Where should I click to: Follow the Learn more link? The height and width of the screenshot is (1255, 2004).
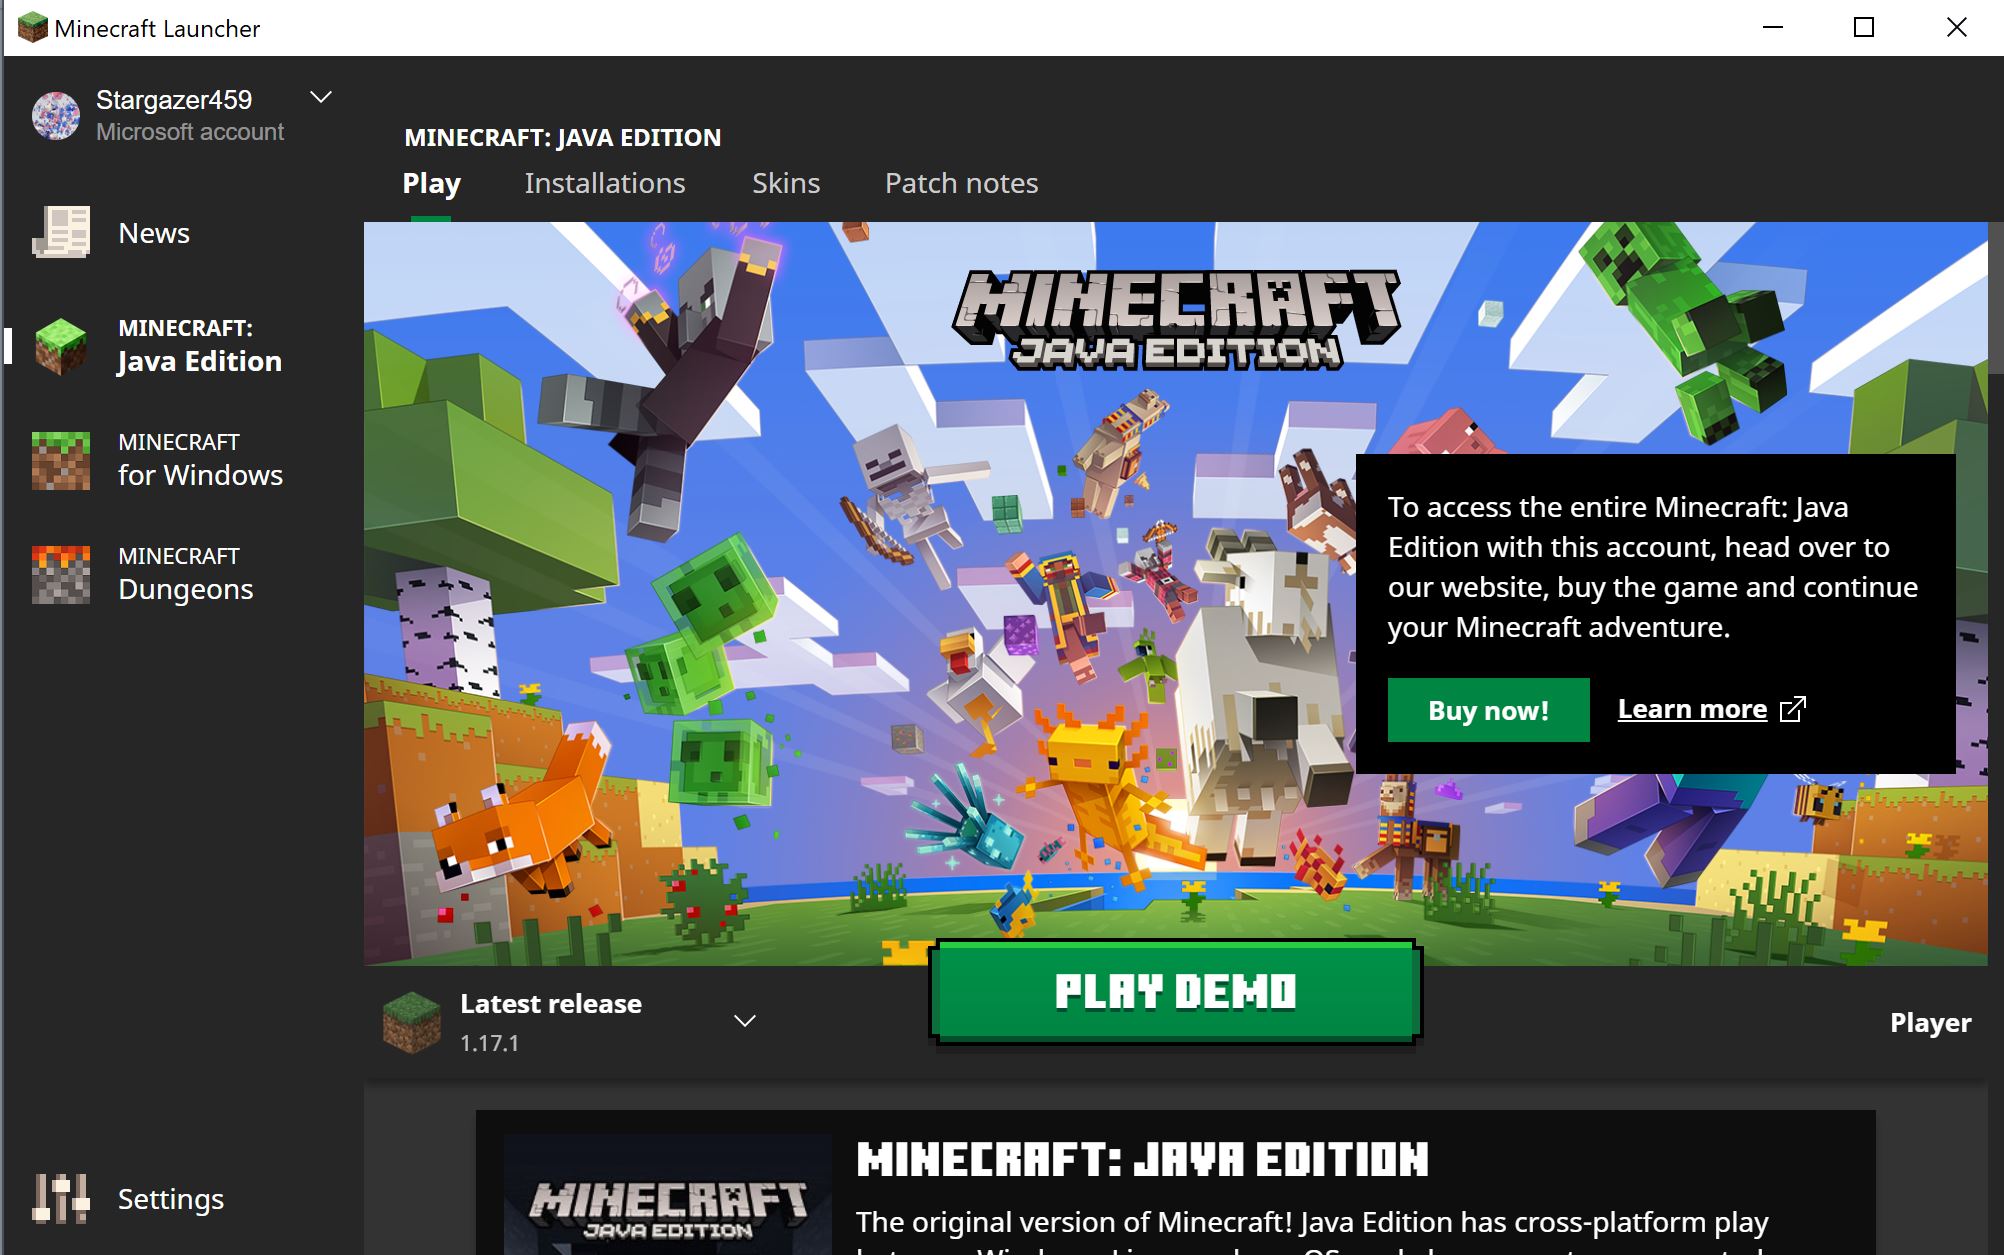coord(1692,709)
